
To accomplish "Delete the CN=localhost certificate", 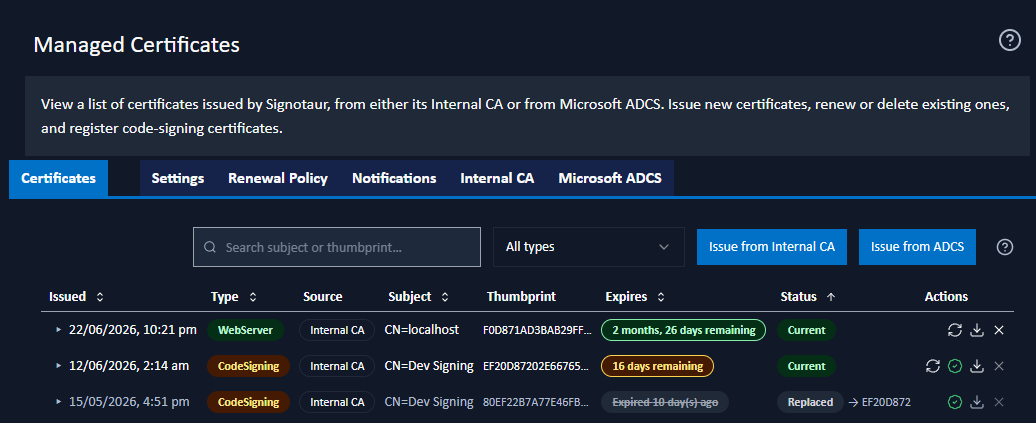I will pos(999,330).
